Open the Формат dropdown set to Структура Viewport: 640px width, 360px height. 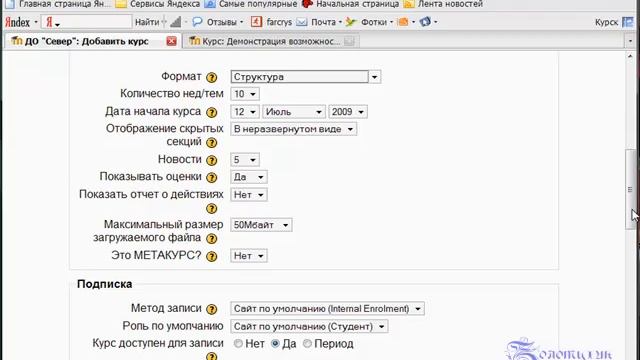306,77
